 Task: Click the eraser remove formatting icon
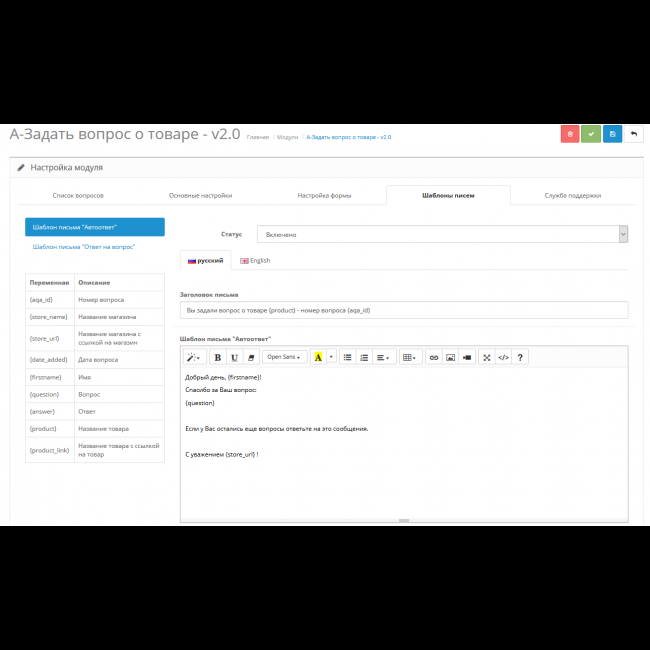251,357
